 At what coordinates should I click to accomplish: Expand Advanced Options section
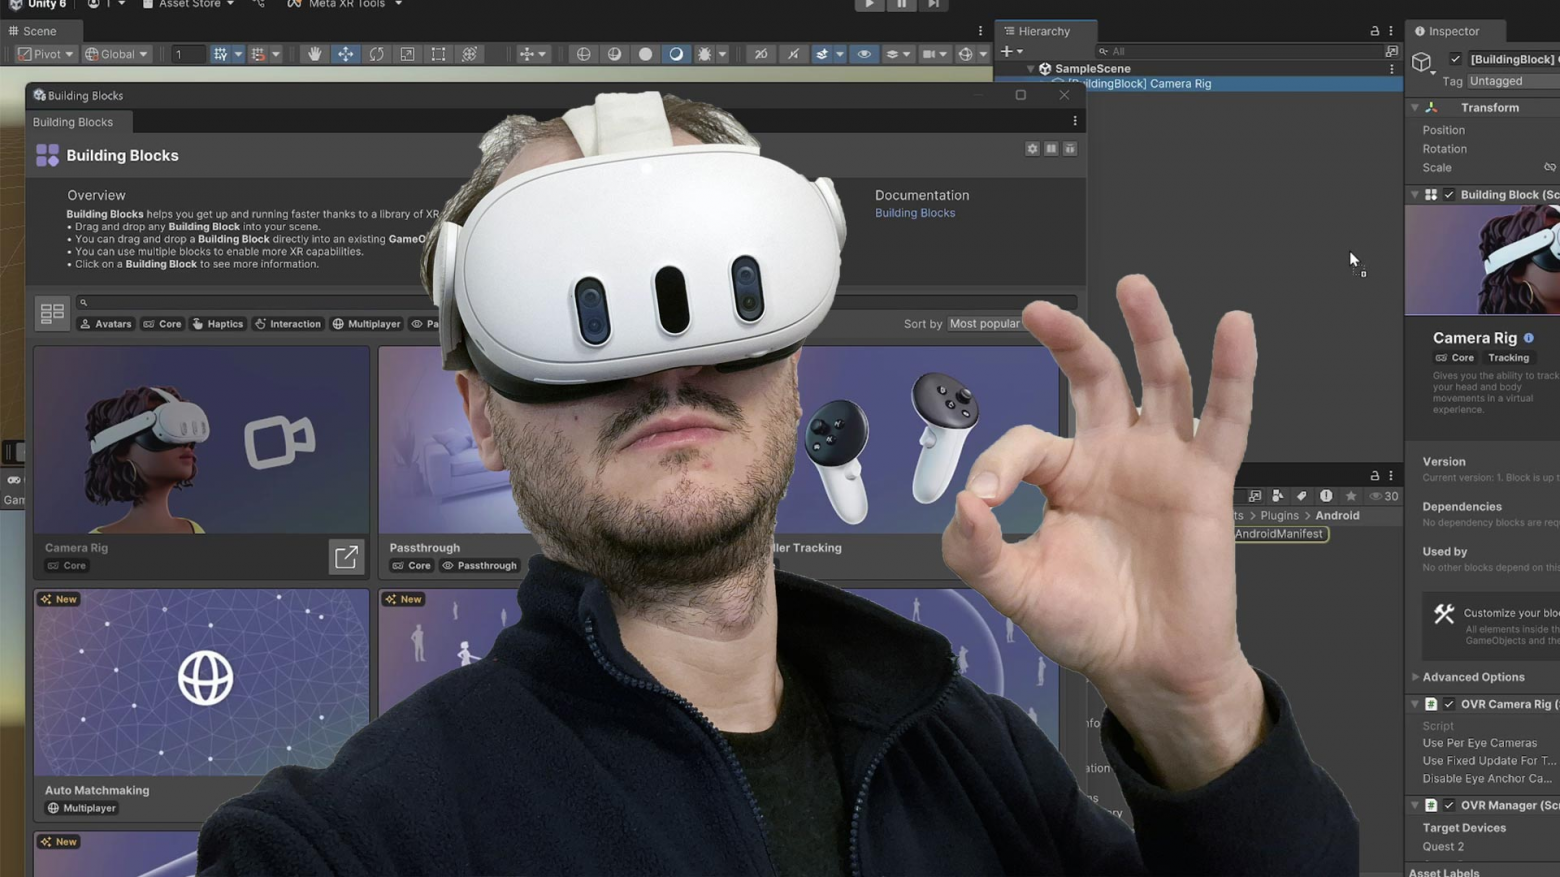[1415, 677]
